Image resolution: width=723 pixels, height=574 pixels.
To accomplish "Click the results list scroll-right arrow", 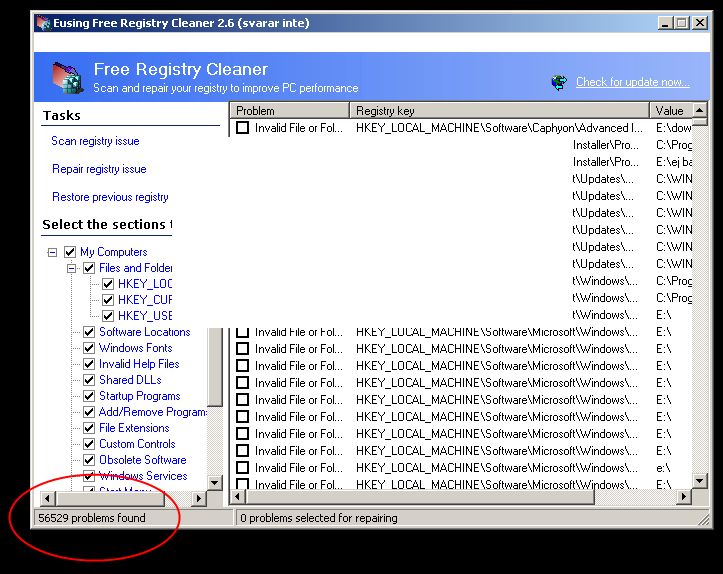I will pyautogui.click(x=684, y=497).
